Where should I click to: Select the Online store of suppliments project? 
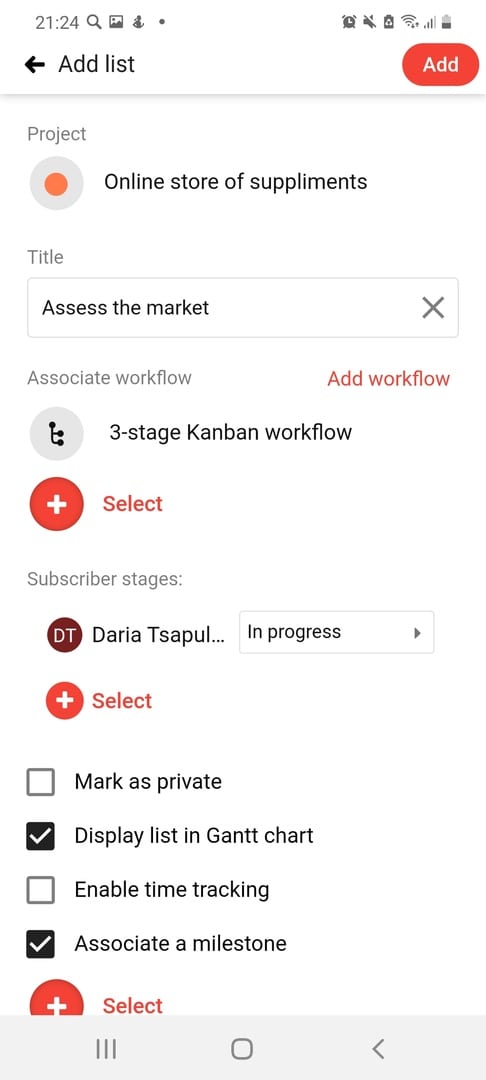tap(235, 183)
